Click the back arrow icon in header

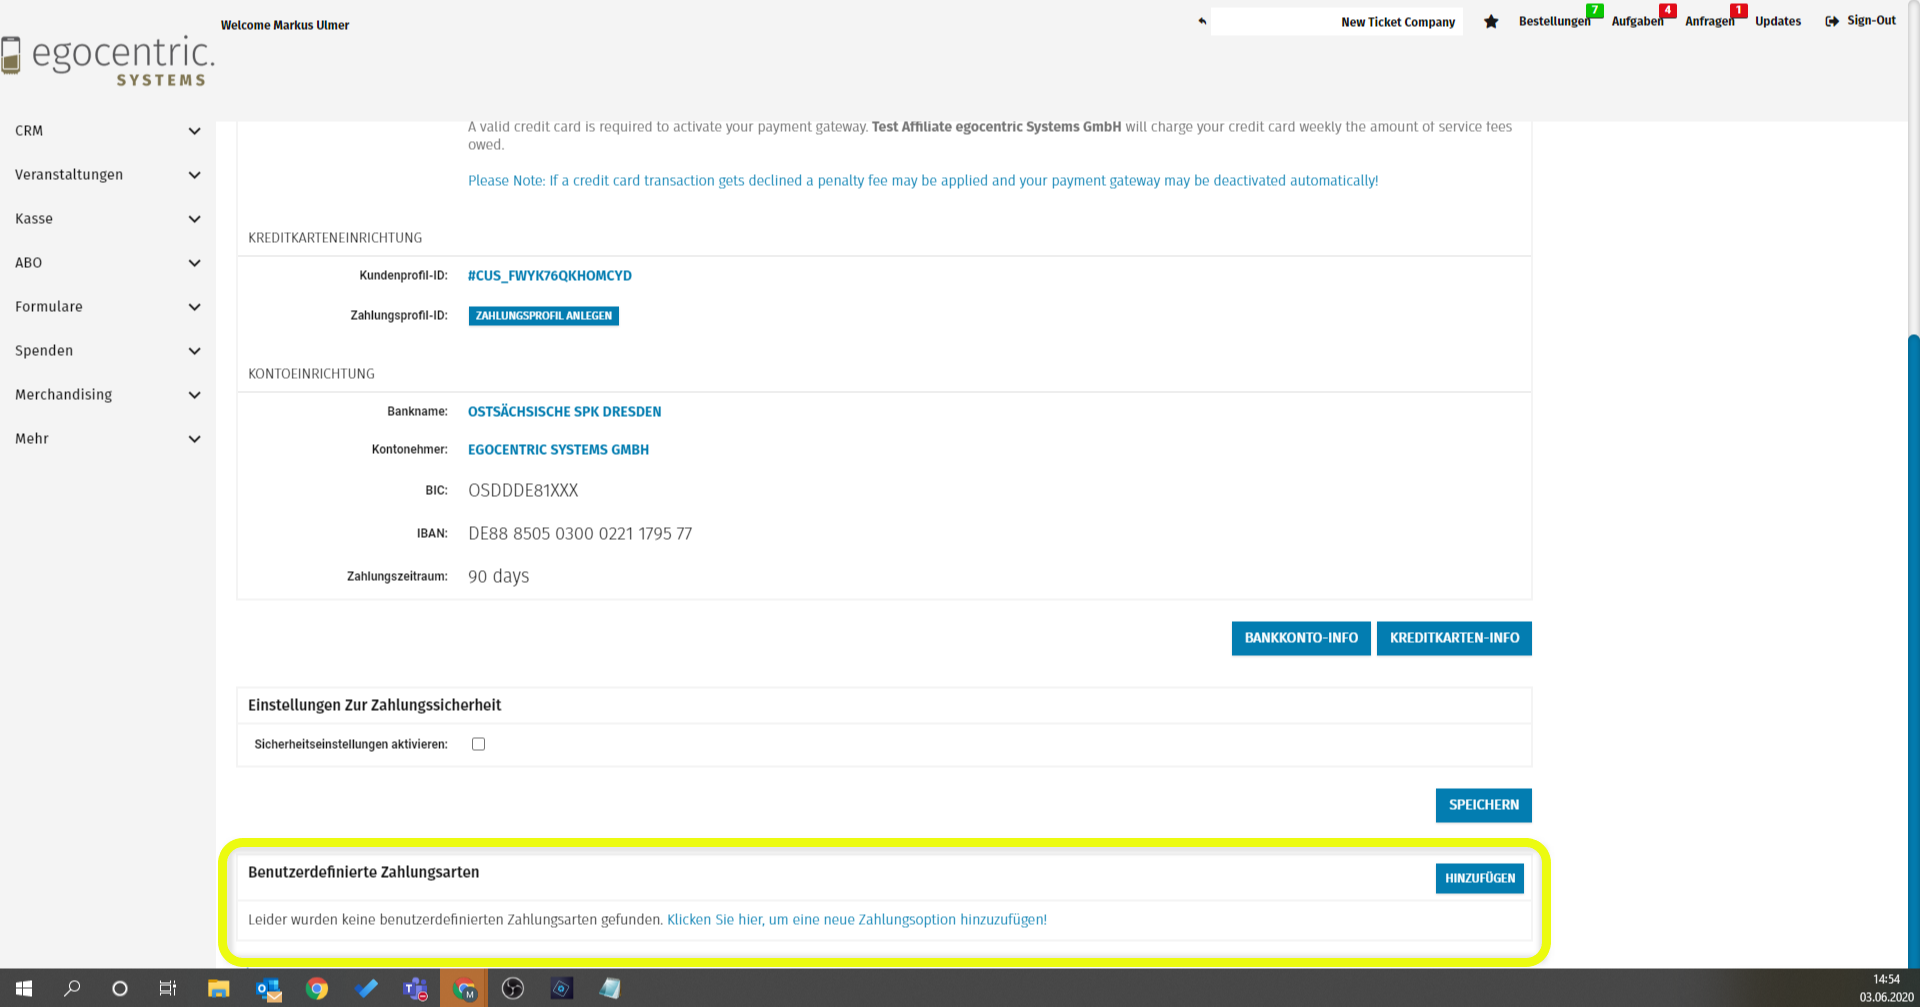coord(1202,21)
